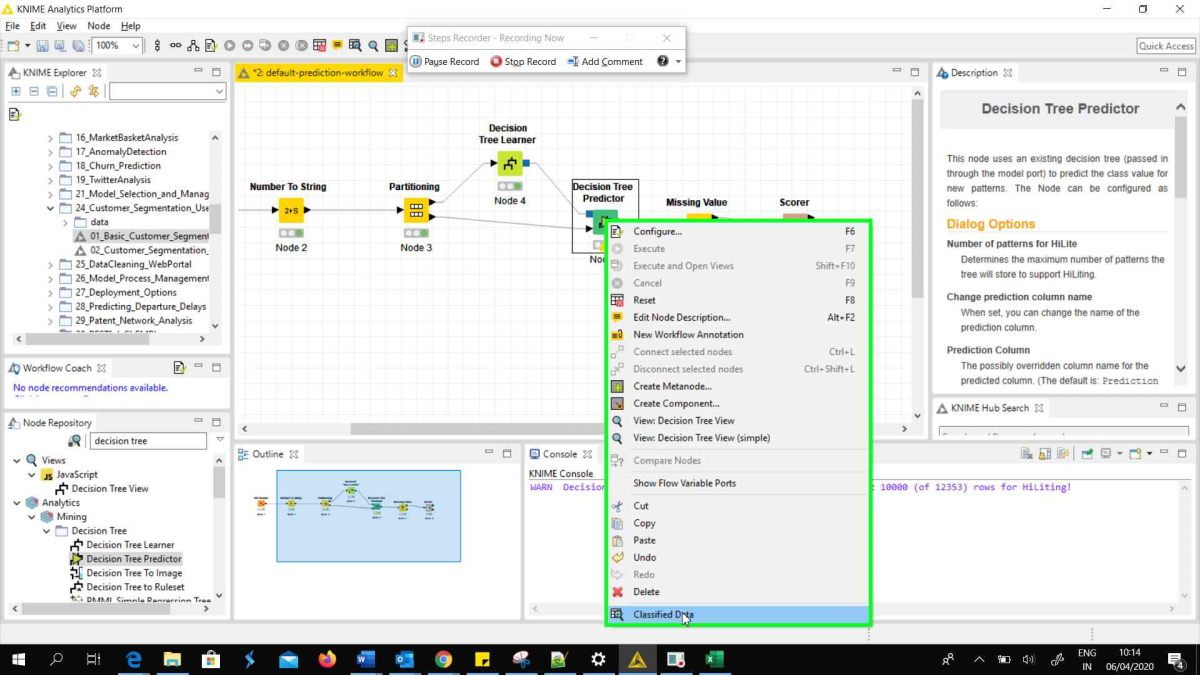Select the 01_Basic_Customer_Segment workflow

tap(149, 236)
